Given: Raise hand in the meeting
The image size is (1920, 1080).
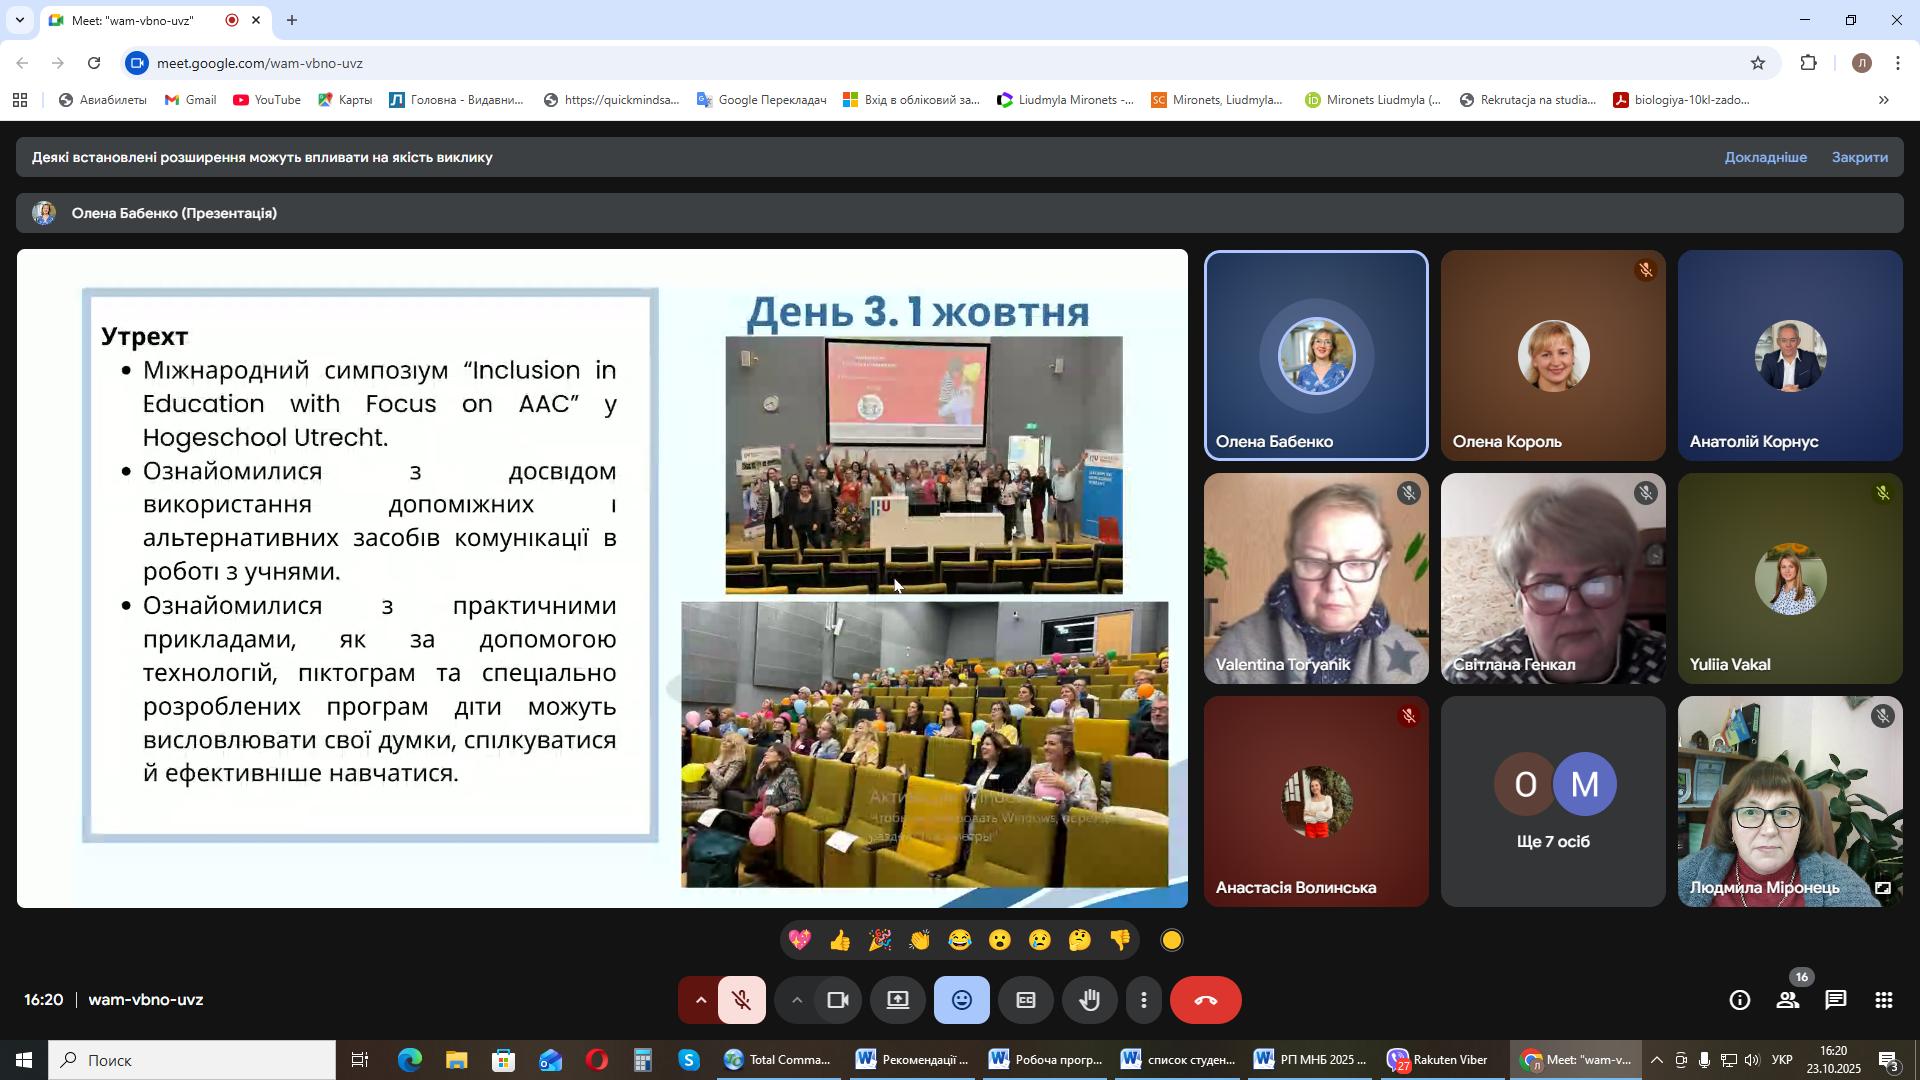Looking at the screenshot, I should 1089,1001.
